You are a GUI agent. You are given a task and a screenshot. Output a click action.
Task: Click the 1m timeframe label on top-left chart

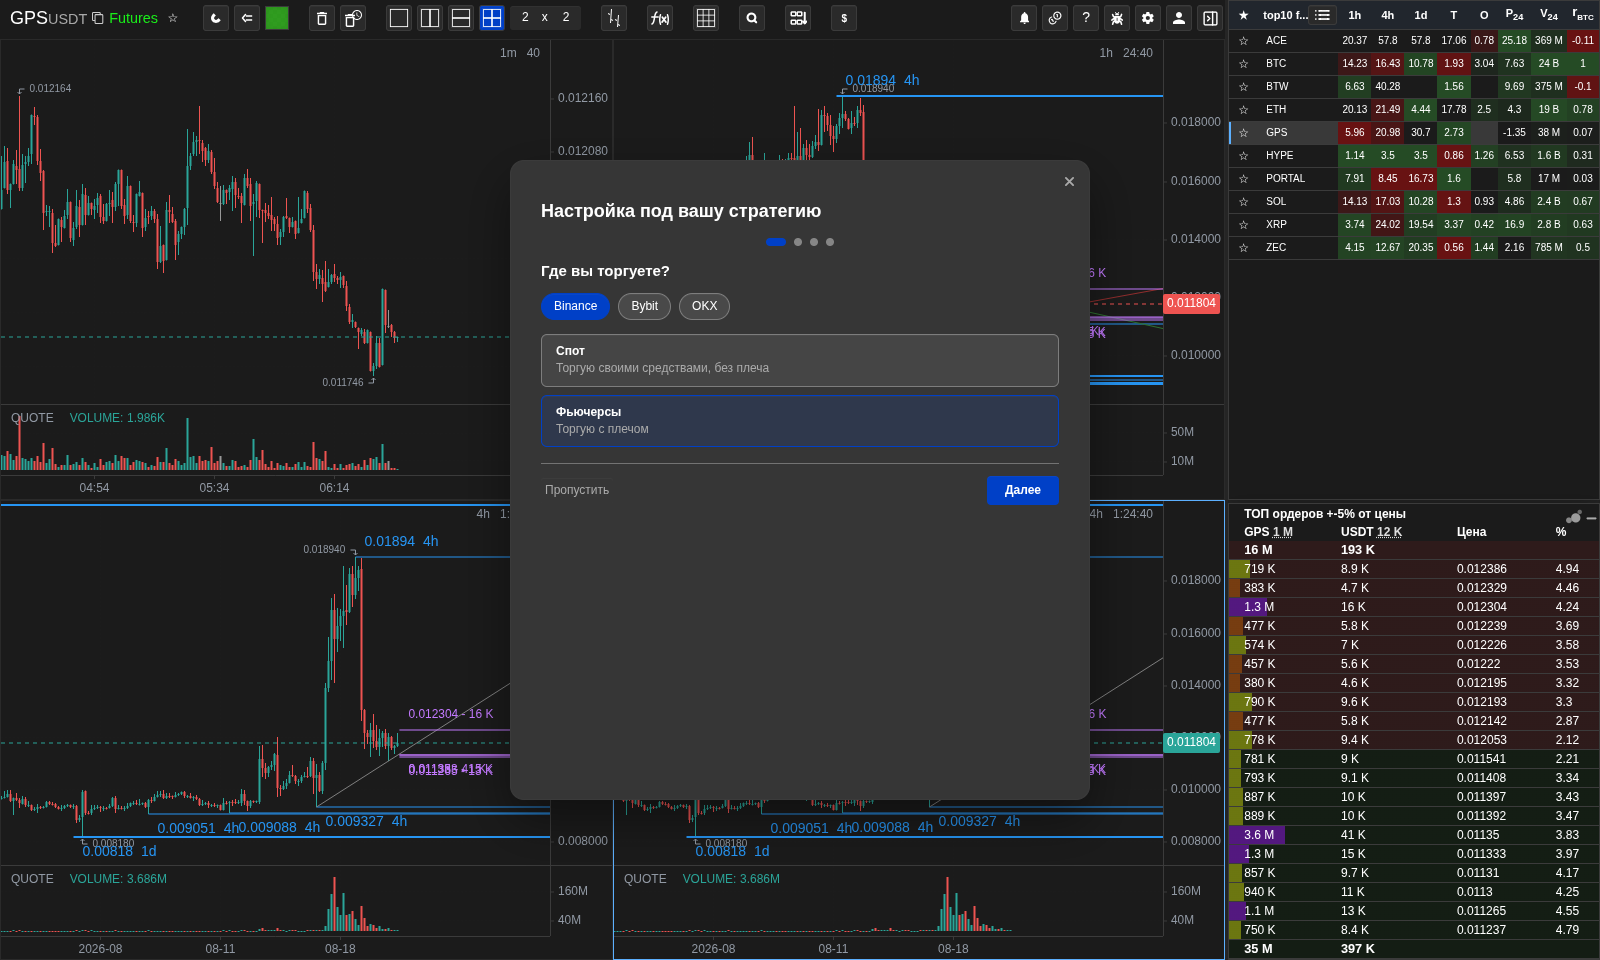(508, 53)
